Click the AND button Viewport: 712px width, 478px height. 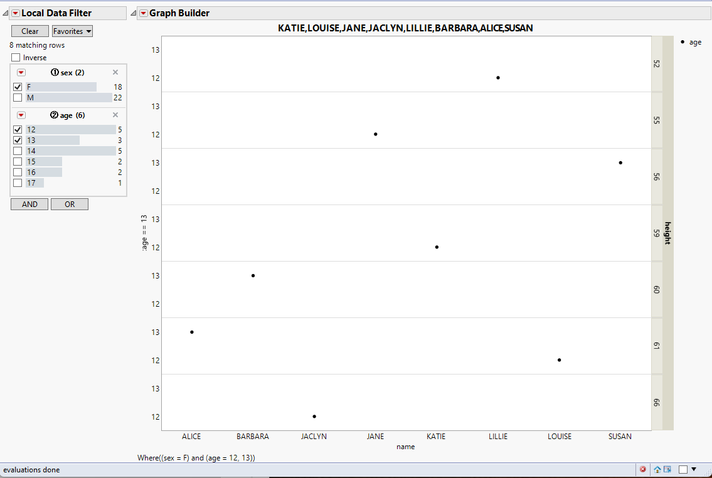point(30,204)
